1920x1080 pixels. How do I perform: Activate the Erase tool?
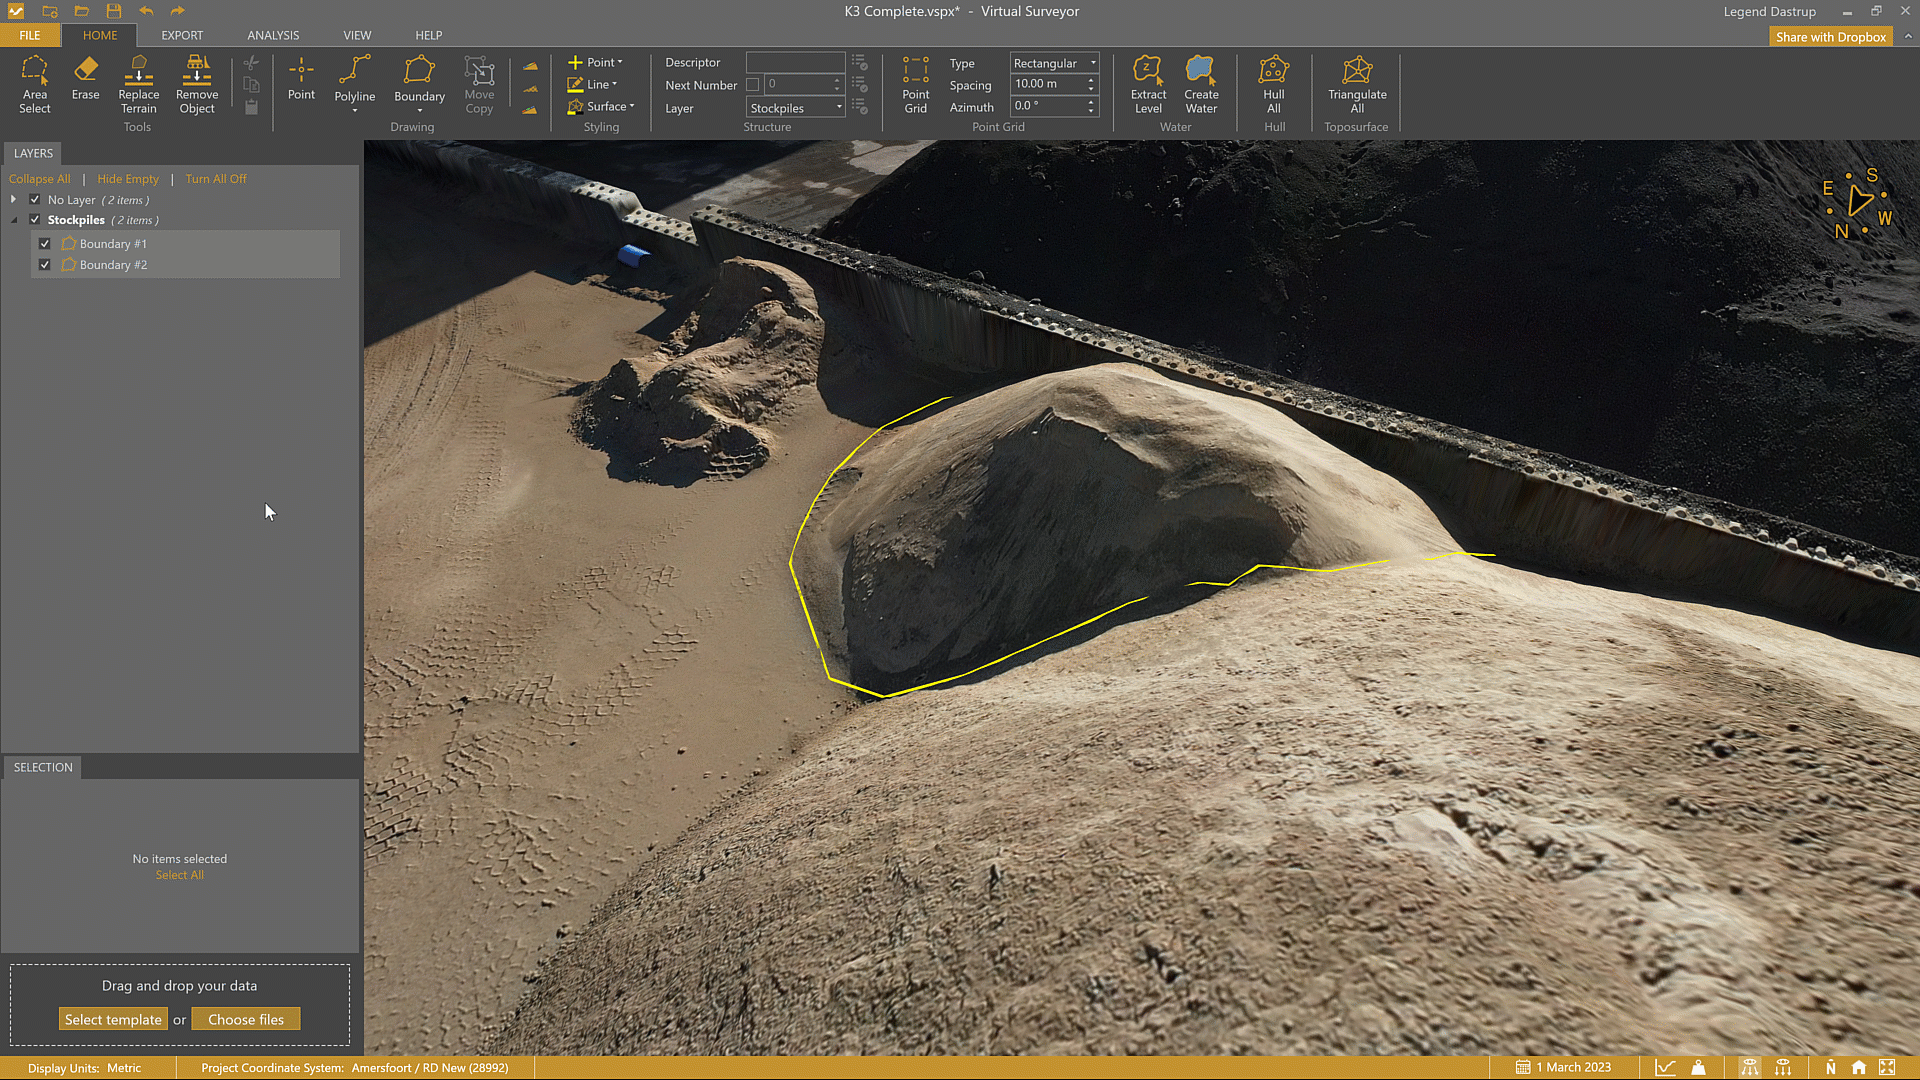click(85, 78)
